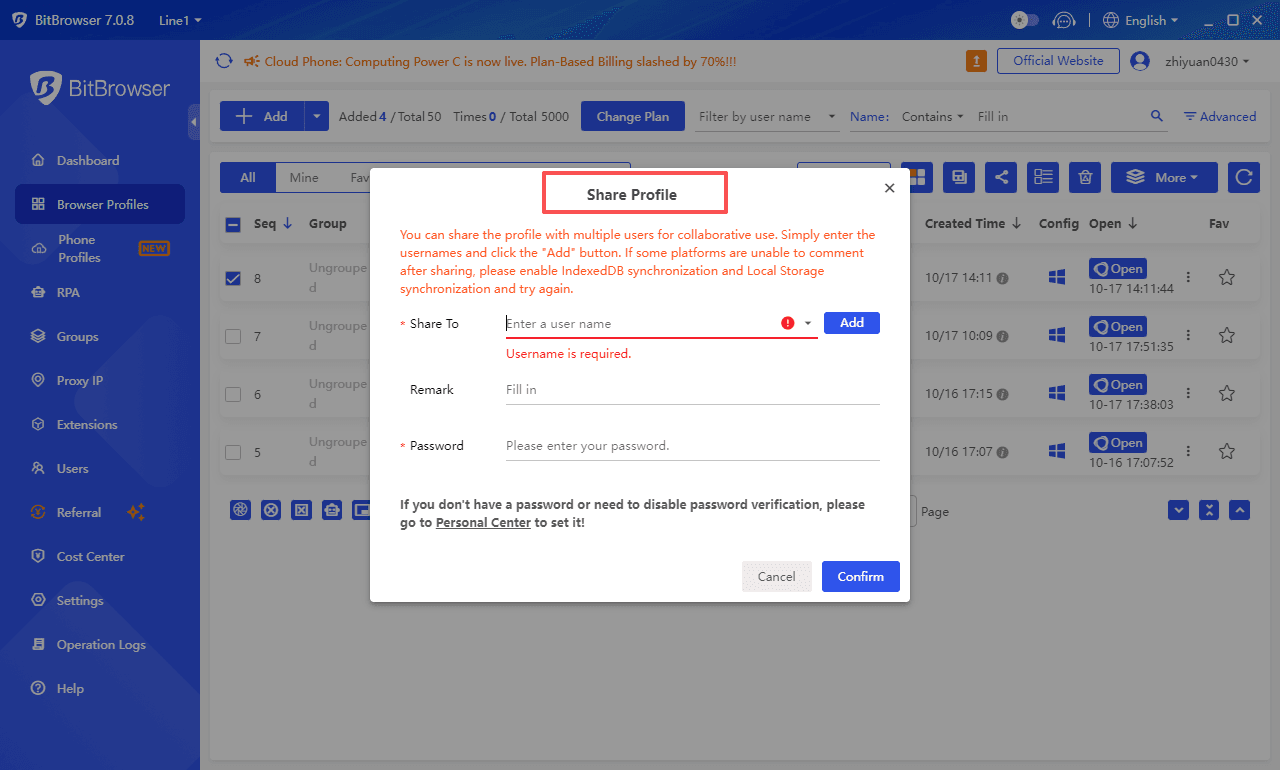Toggle the theme switch in title bar

(1025, 20)
